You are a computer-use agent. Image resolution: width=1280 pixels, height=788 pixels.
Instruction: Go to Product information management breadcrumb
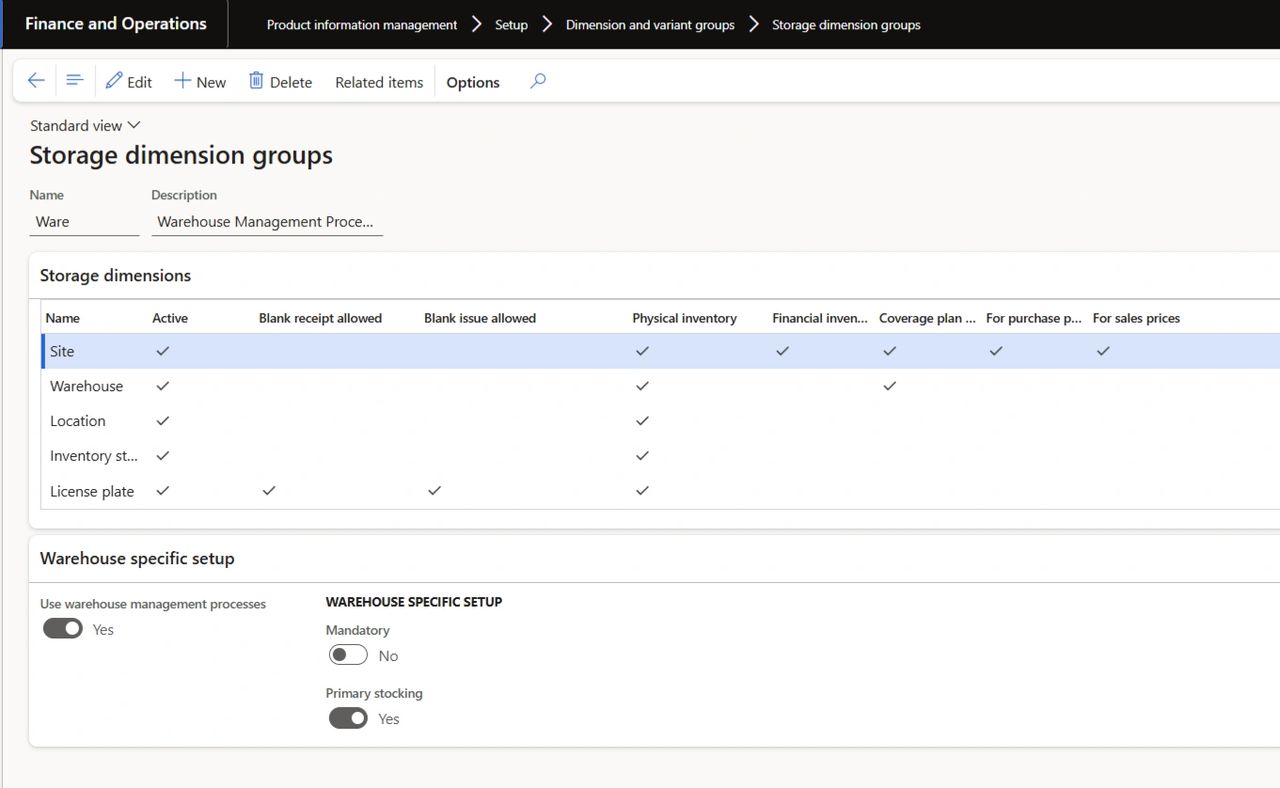(x=362, y=24)
